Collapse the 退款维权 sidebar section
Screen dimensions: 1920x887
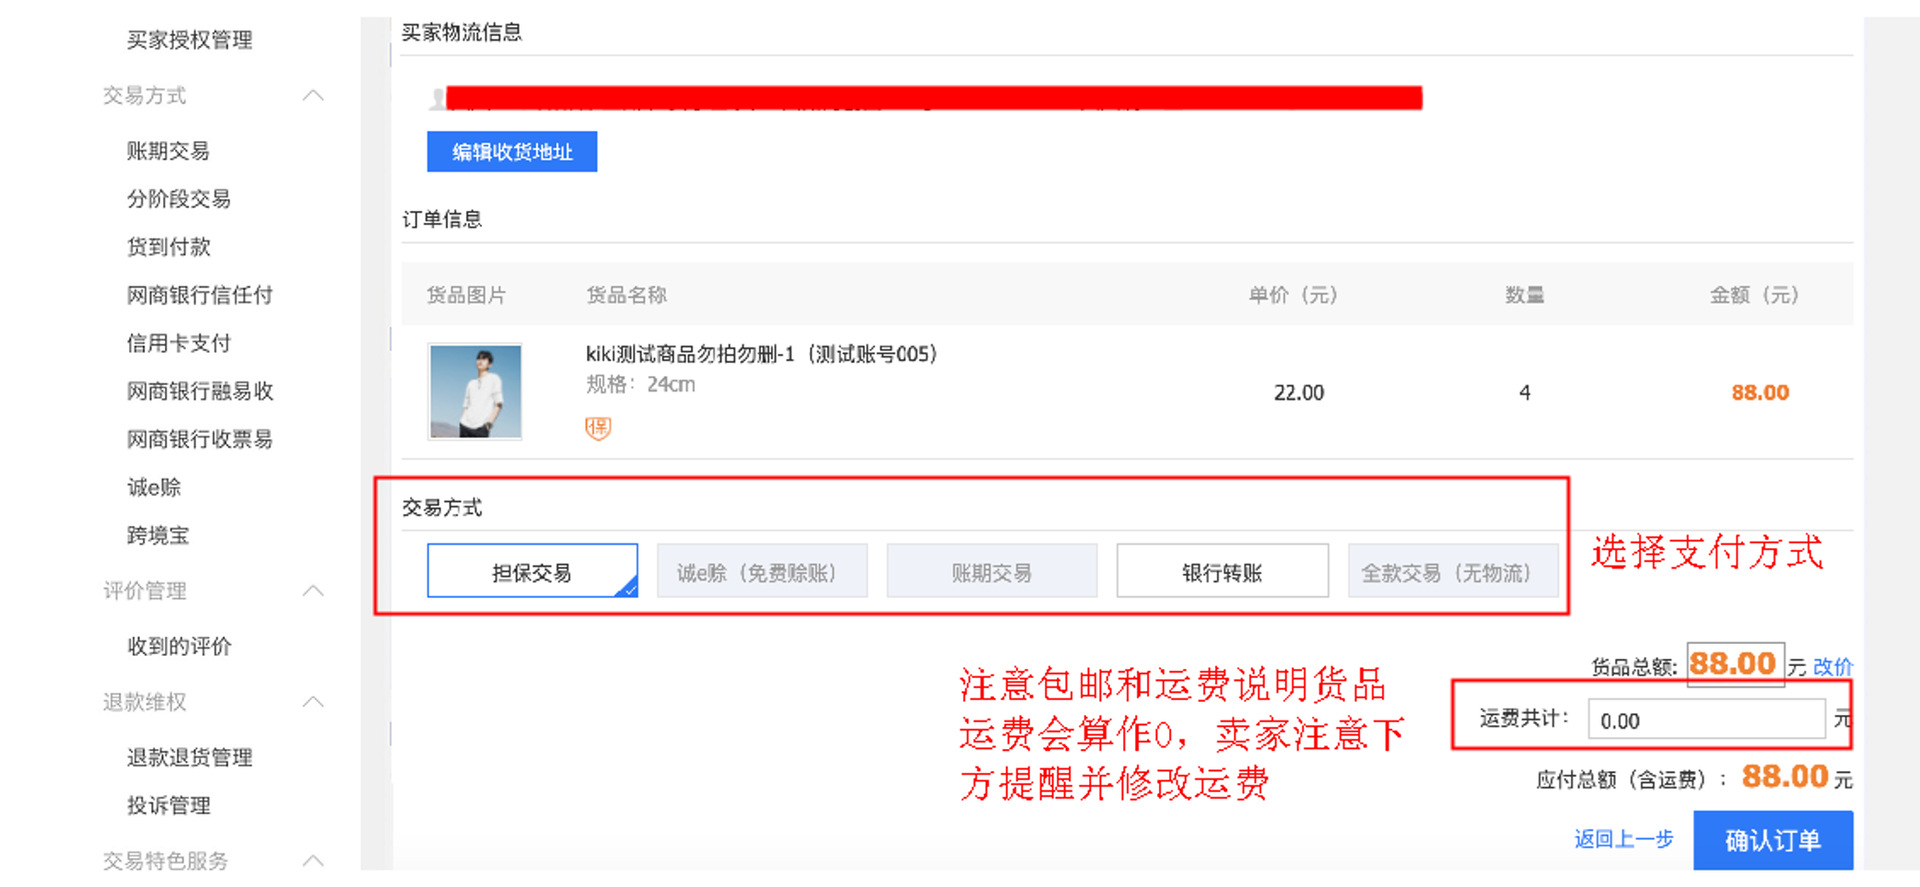coord(313,702)
